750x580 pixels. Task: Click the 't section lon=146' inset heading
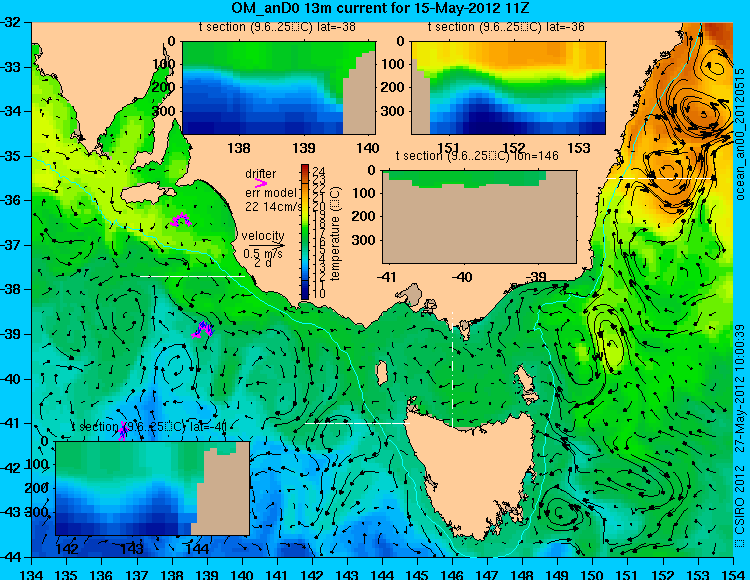tap(477, 156)
